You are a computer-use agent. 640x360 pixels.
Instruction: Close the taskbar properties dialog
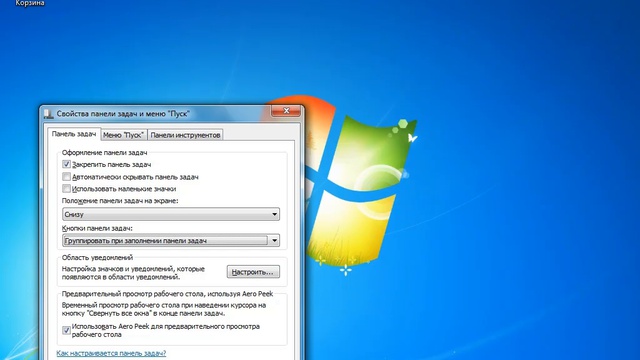pos(286,111)
